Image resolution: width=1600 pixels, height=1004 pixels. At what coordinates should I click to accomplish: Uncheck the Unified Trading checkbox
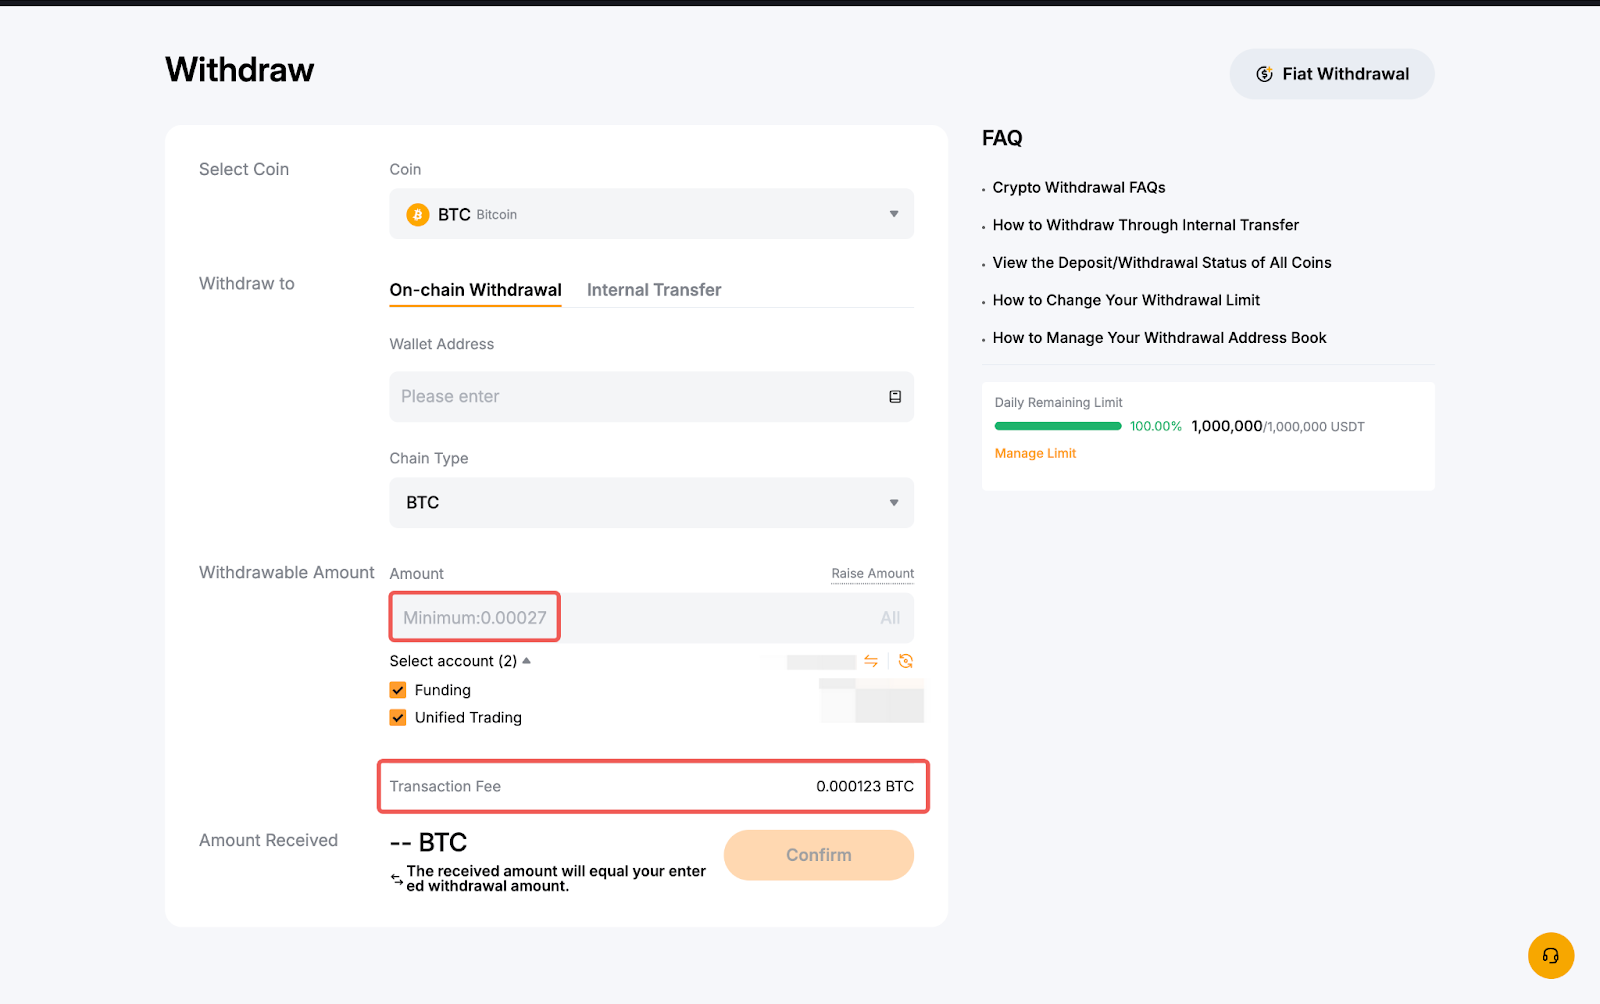click(x=398, y=718)
